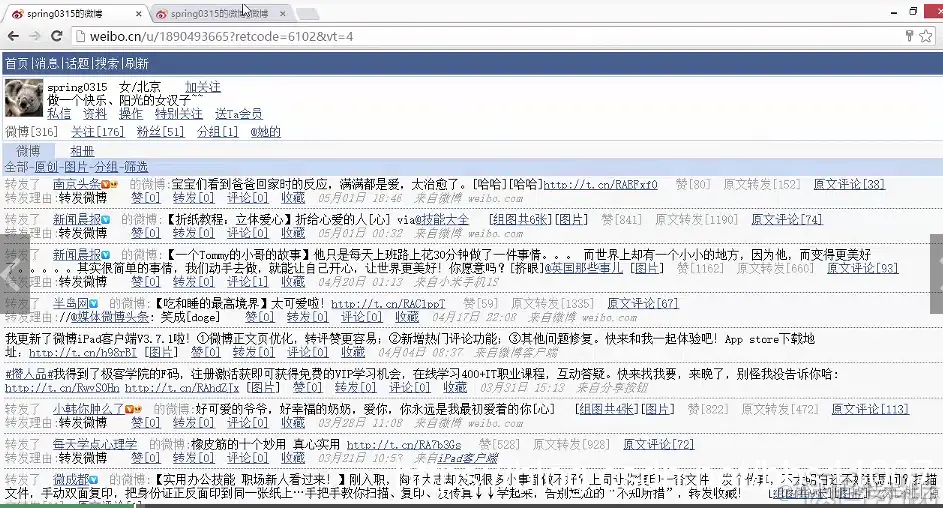Click the key icon in address bar
This screenshot has height=508, width=943.
point(909,36)
